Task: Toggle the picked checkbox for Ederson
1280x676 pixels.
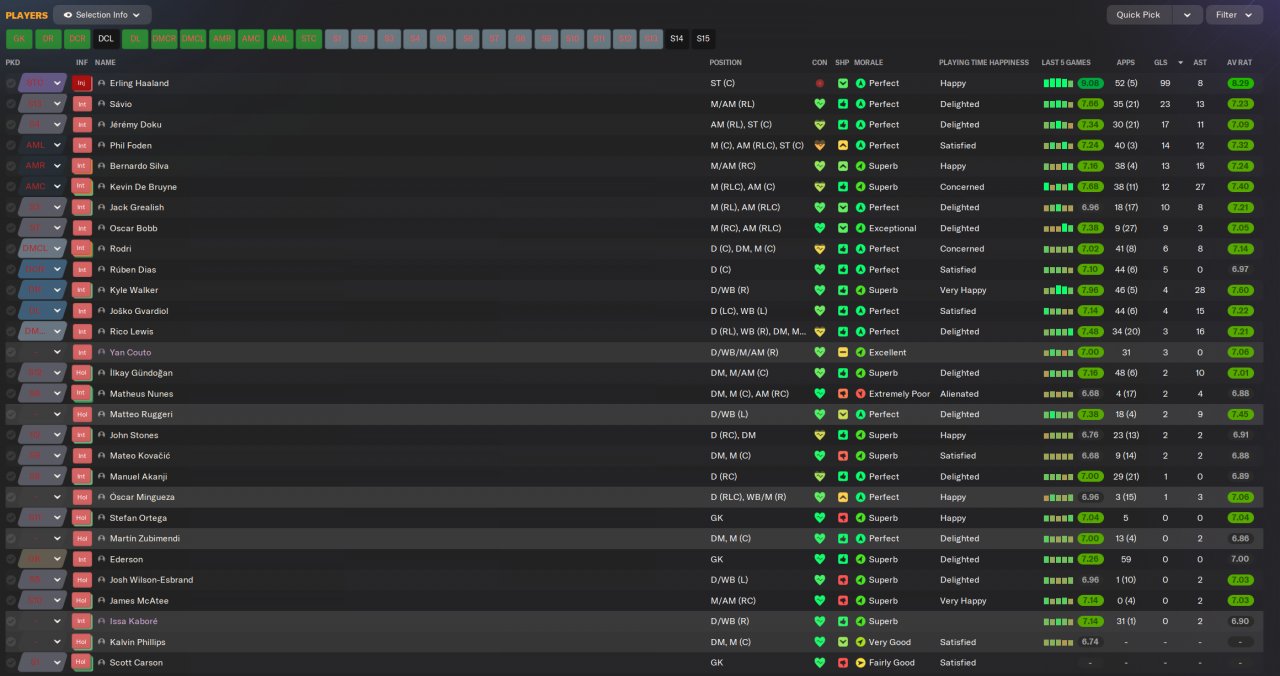Action: pyautogui.click(x=11, y=559)
